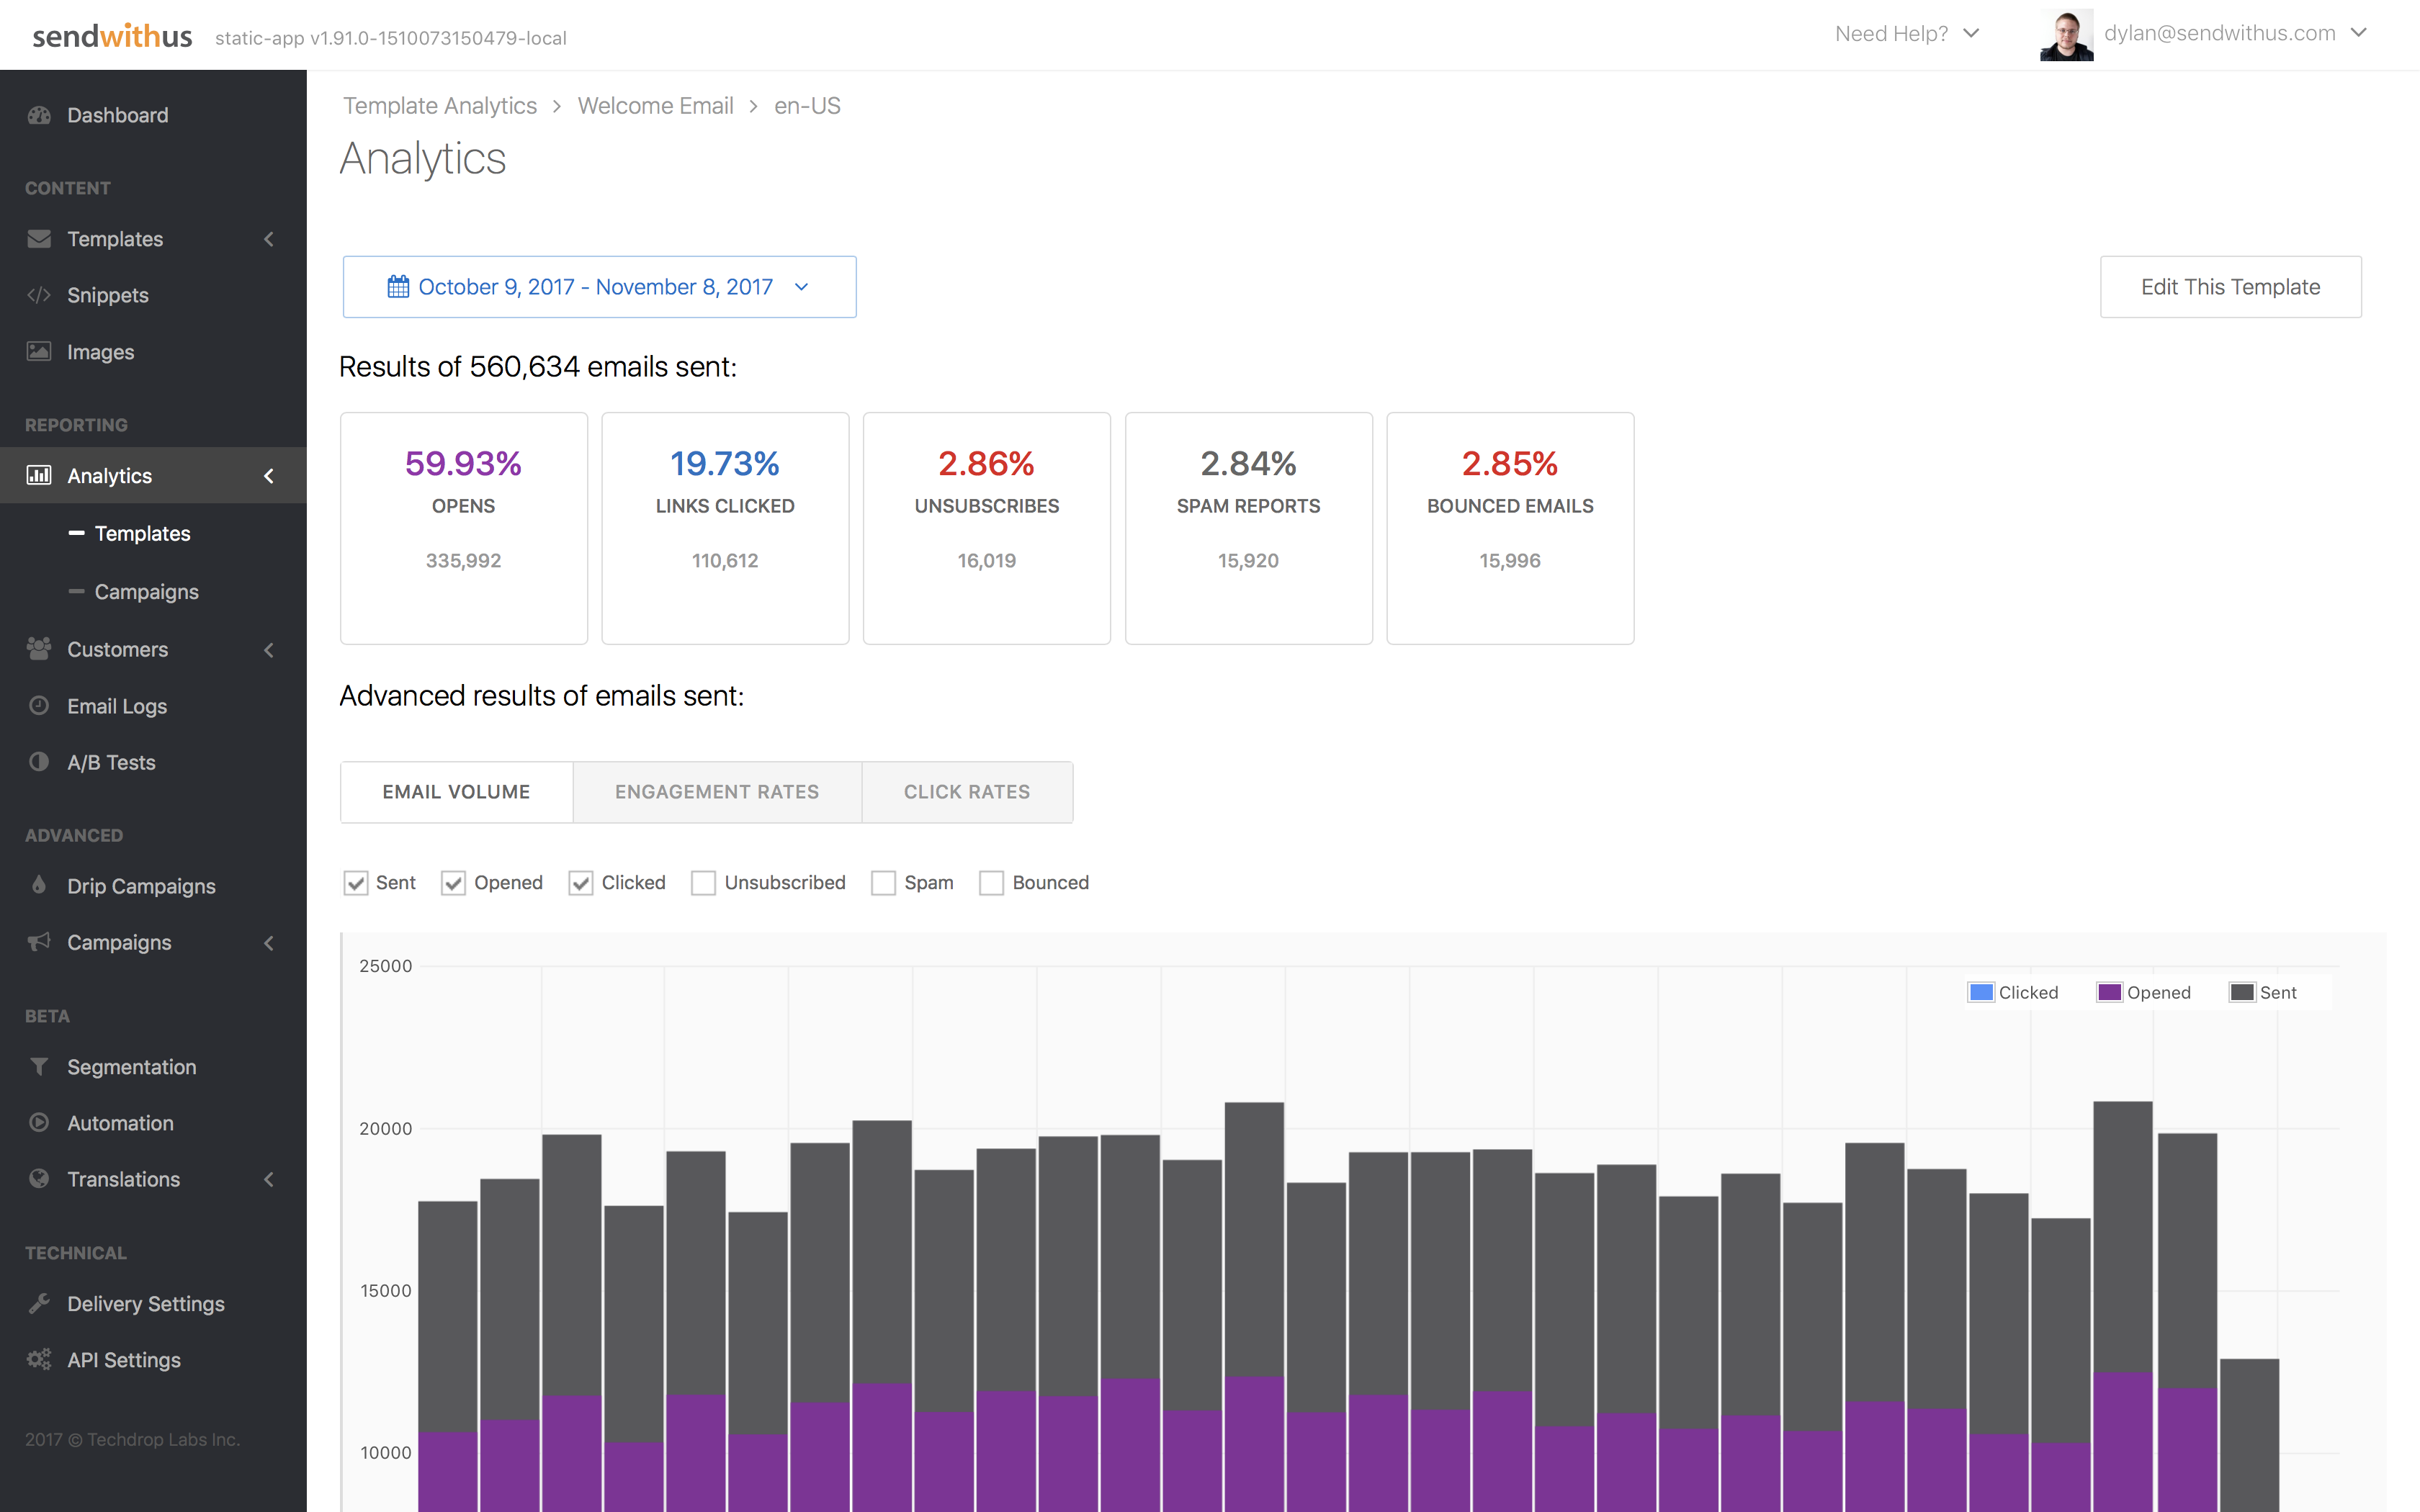Click the Drip Campaigns droplet icon
Screen dimensions: 2420x1512
[x=39, y=885]
